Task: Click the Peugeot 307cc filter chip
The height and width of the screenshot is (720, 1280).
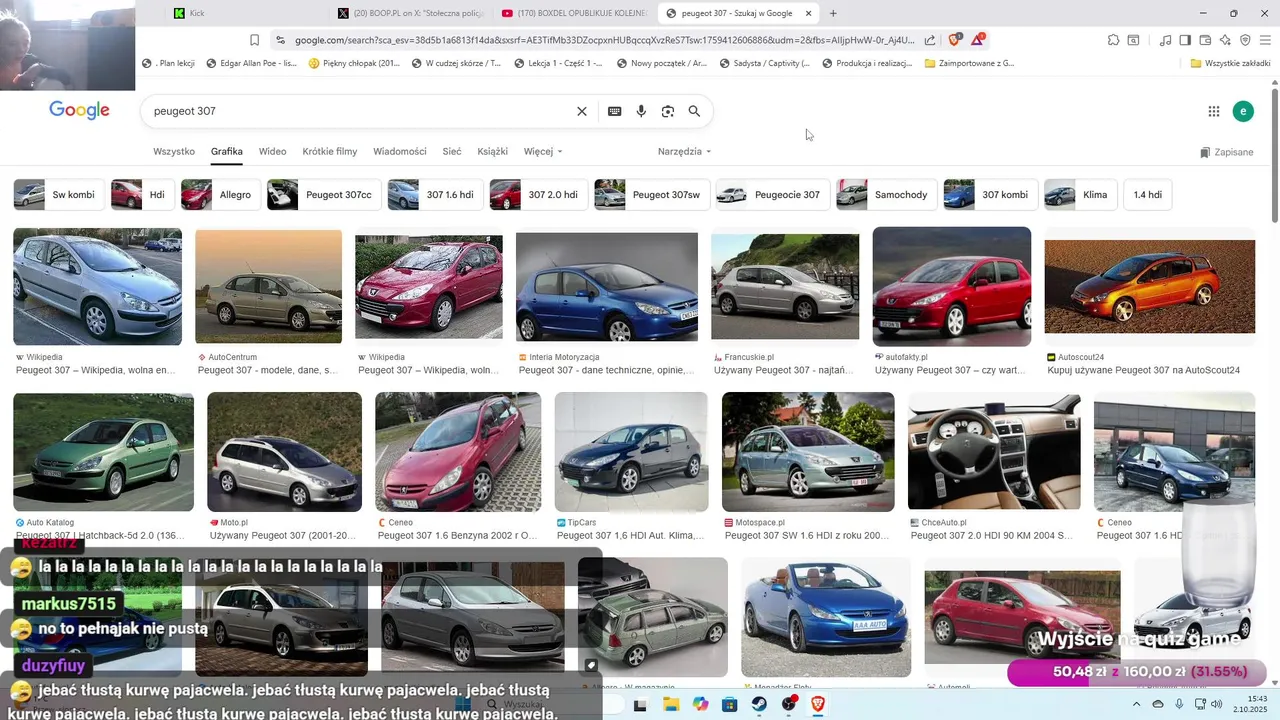Action: pyautogui.click(x=324, y=195)
